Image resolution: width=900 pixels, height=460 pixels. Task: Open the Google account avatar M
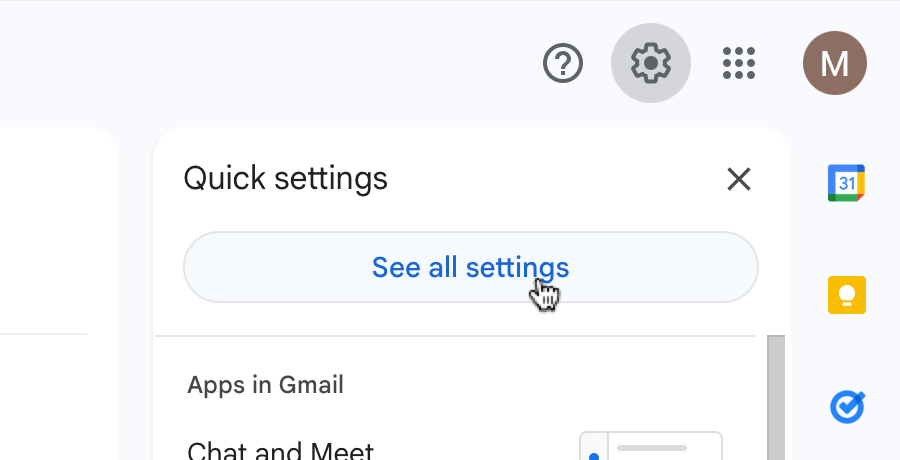[x=834, y=64]
